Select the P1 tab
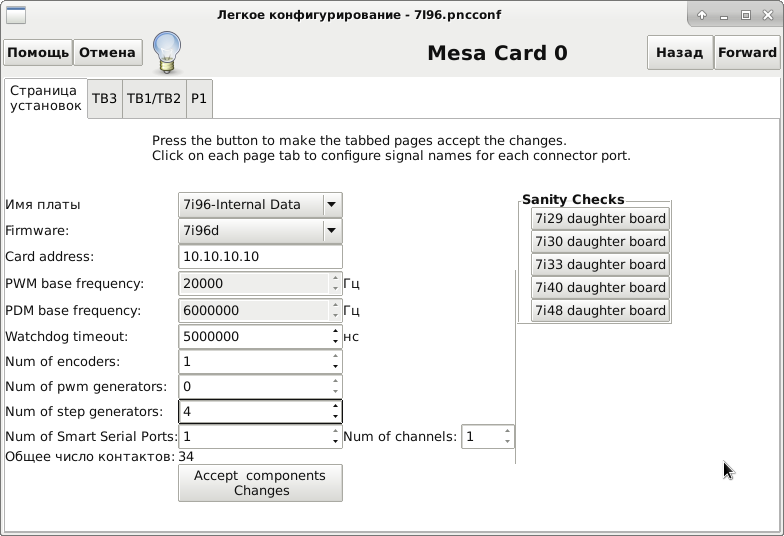Viewport: 784px width, 536px height. click(x=199, y=99)
